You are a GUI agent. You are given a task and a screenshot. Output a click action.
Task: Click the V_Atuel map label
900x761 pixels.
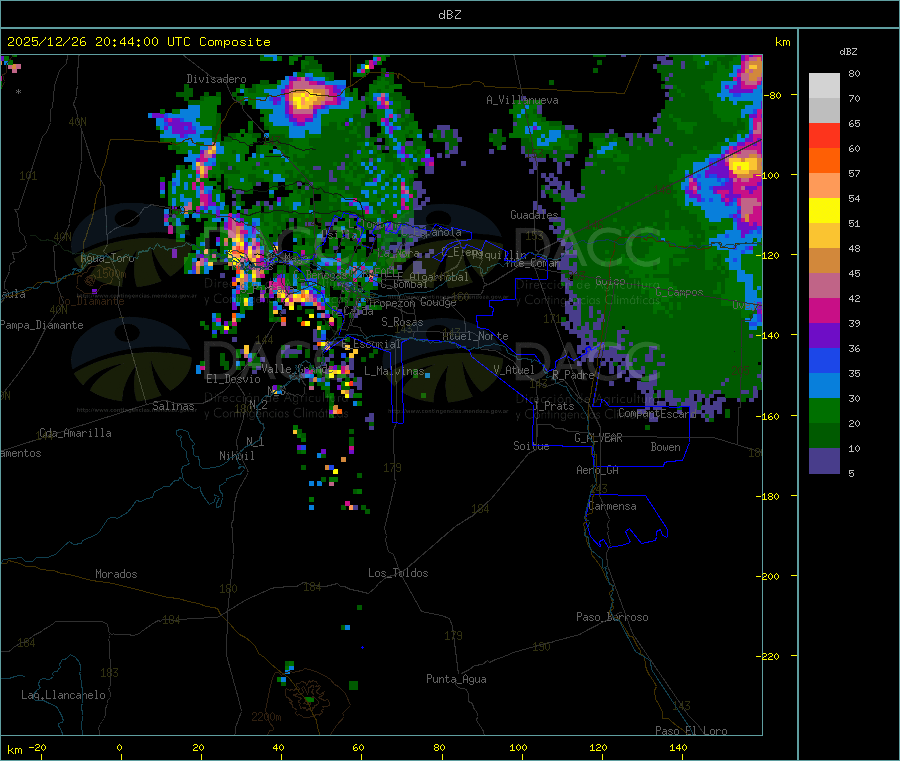514,370
